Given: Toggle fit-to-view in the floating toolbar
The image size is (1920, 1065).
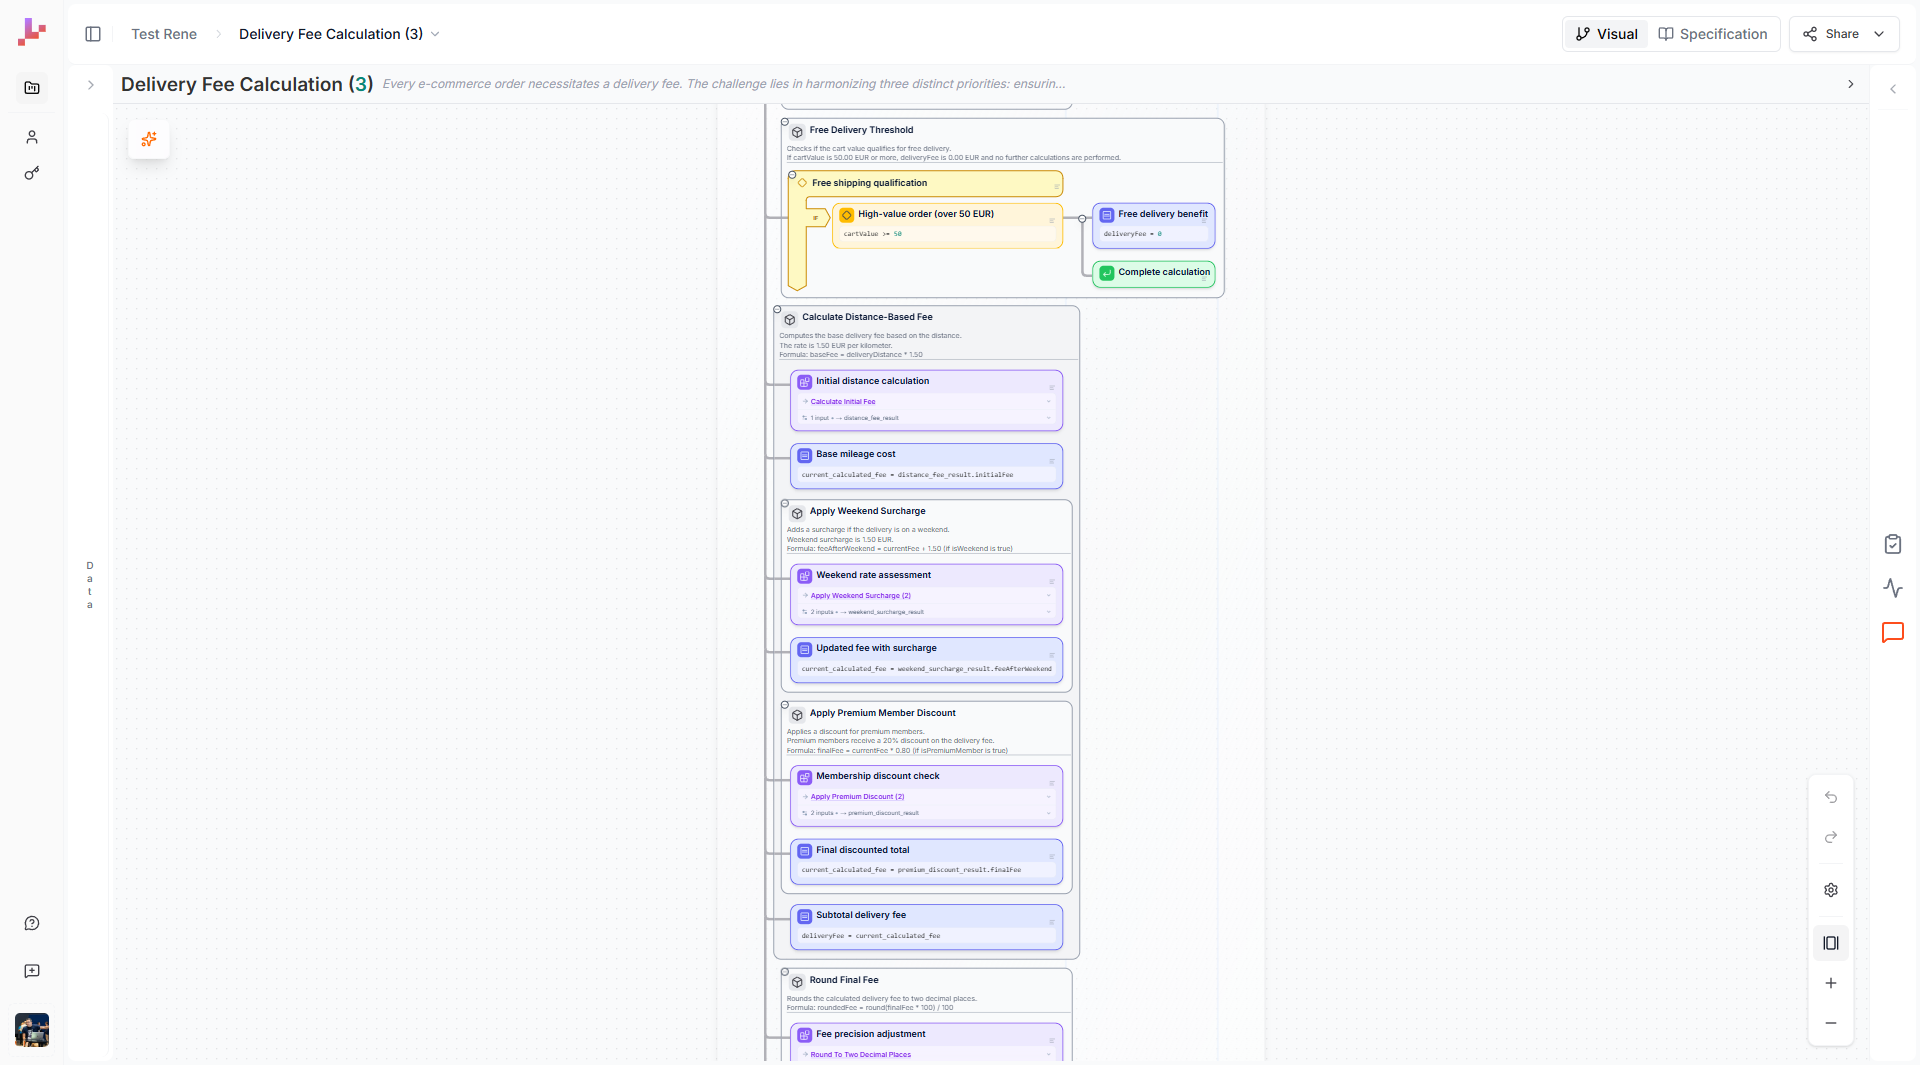Looking at the screenshot, I should coord(1831,941).
